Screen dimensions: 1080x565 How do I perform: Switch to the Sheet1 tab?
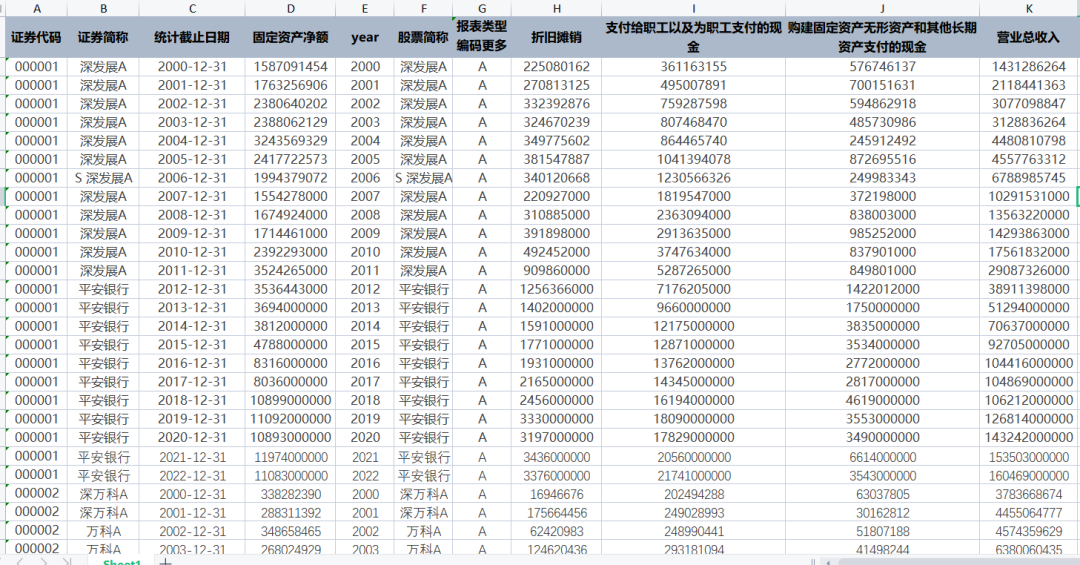click(122, 562)
